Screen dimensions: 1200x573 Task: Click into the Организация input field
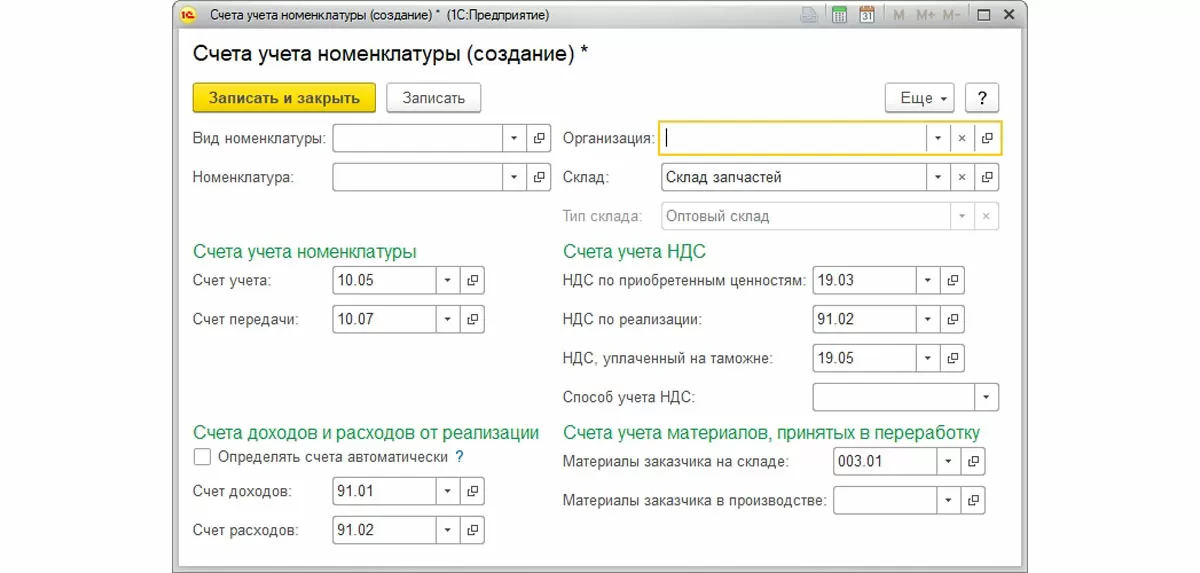click(794, 138)
